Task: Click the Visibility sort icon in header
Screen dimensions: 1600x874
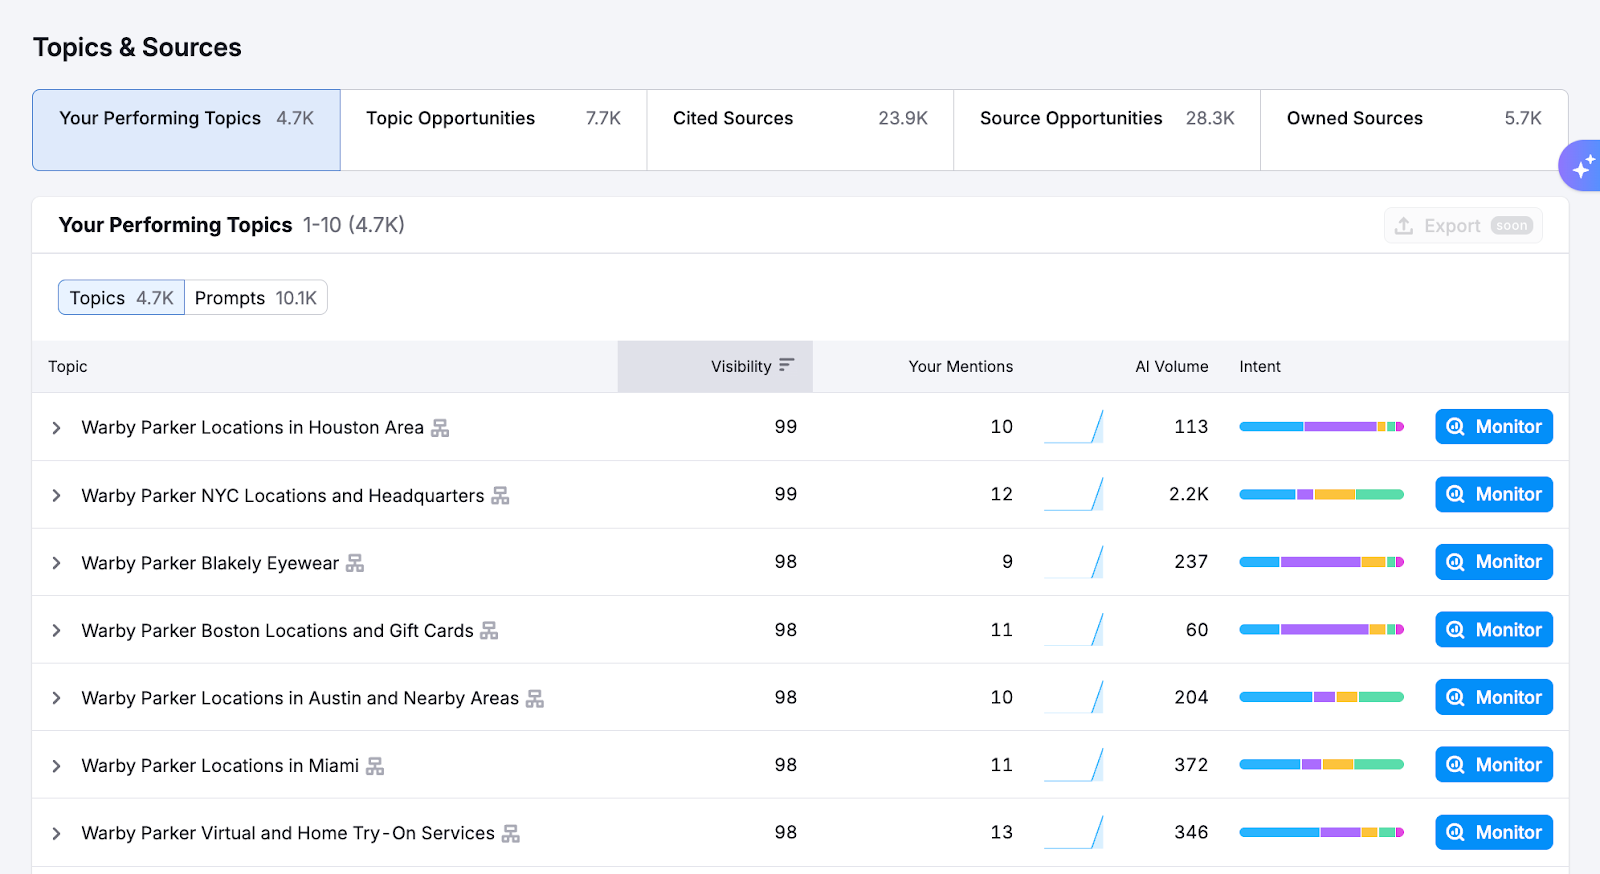Action: click(x=786, y=366)
